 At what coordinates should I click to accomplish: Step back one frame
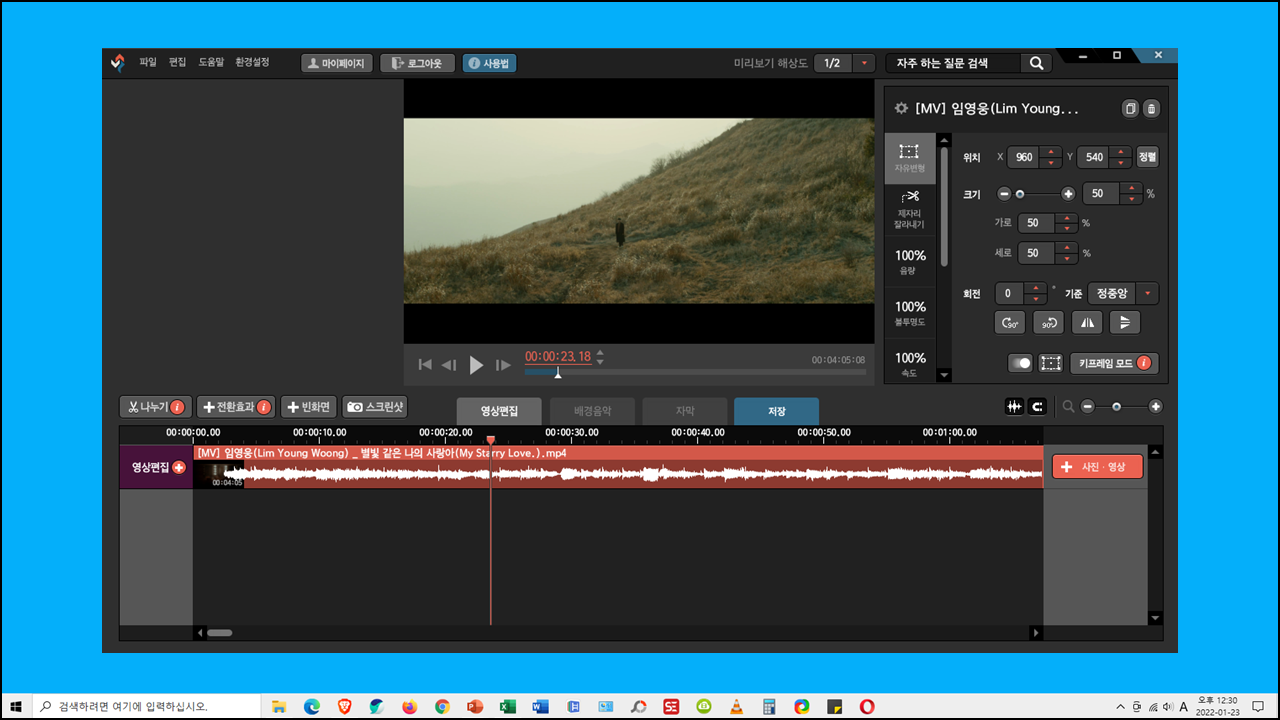click(449, 365)
